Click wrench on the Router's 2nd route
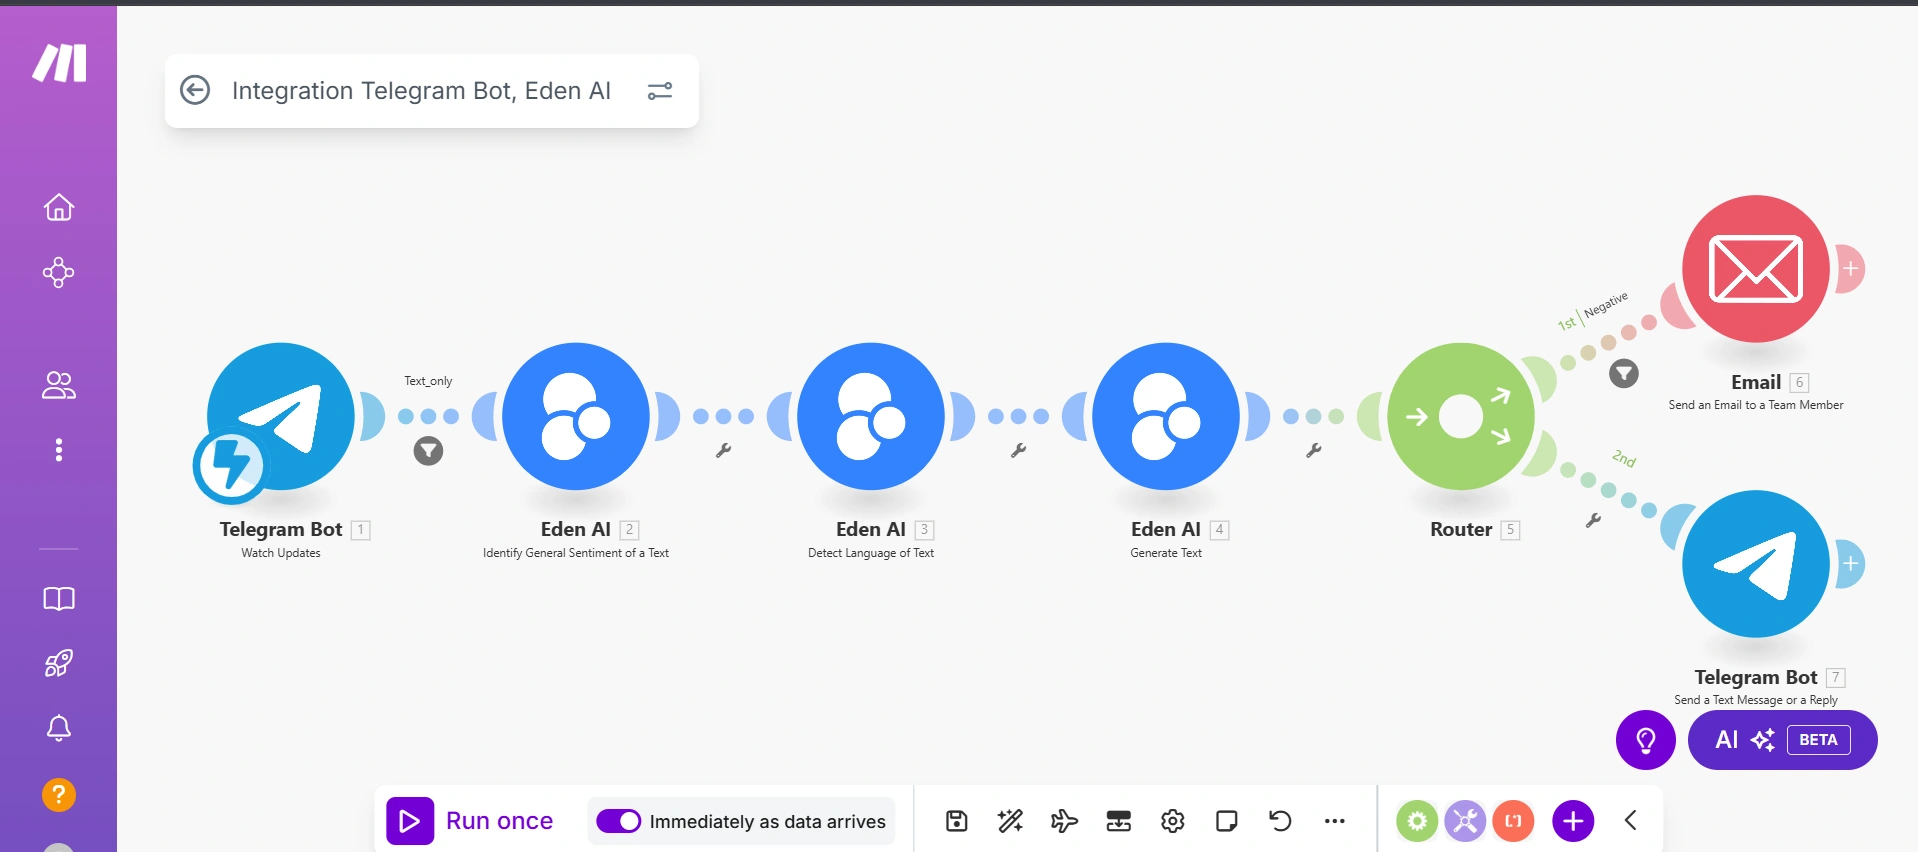The height and width of the screenshot is (852, 1918). (x=1594, y=520)
